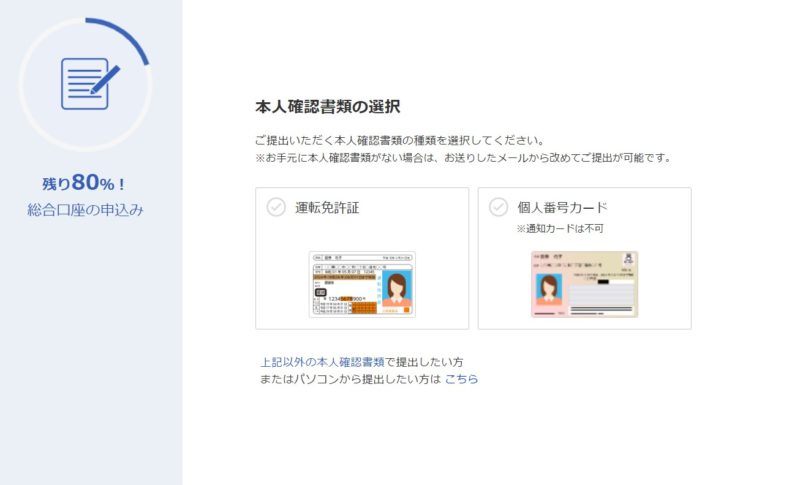This screenshot has width=800, height=485.
Task: Click the driver's license sample card image
Action: (x=362, y=284)
